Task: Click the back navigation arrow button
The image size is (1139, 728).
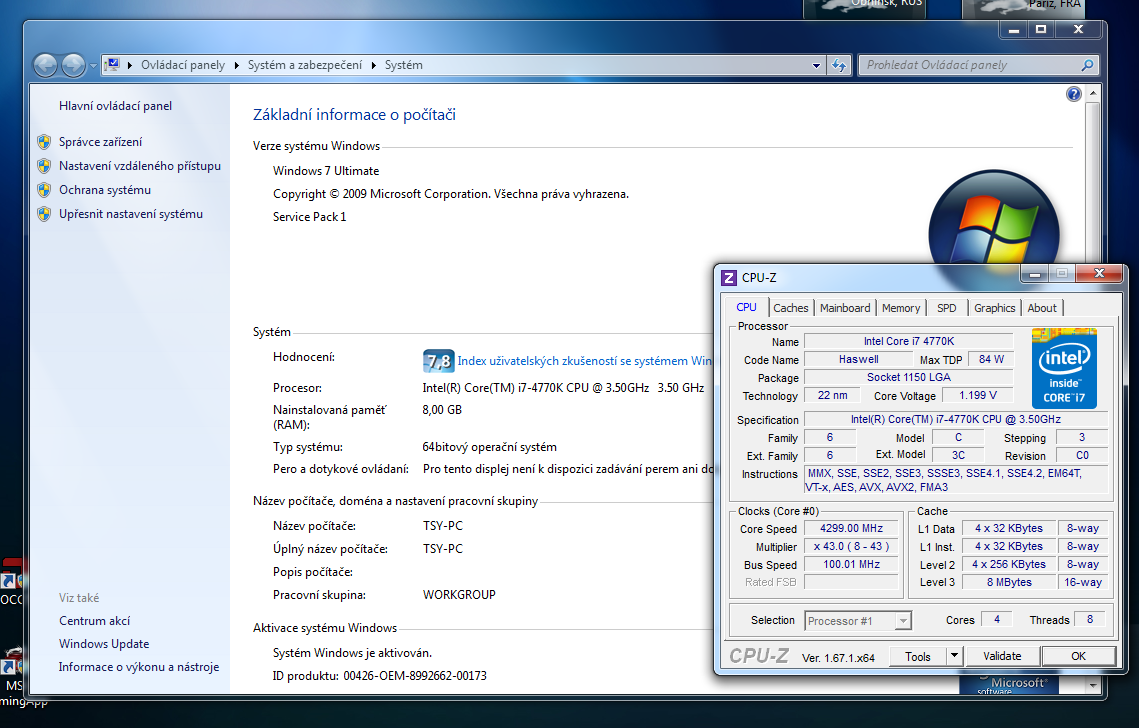Action: point(46,66)
